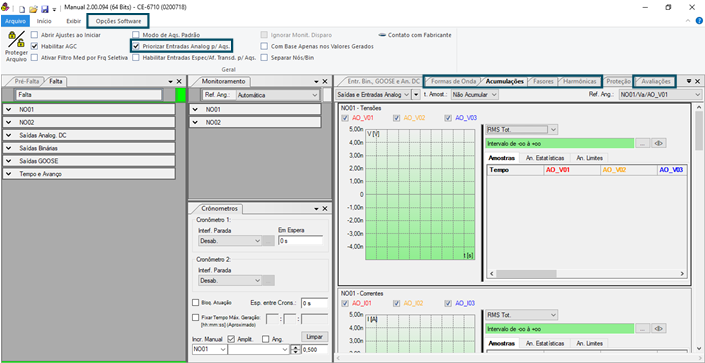Click the ellipsis button in NO01 Correntes
705x363 pixels.
coord(643,329)
